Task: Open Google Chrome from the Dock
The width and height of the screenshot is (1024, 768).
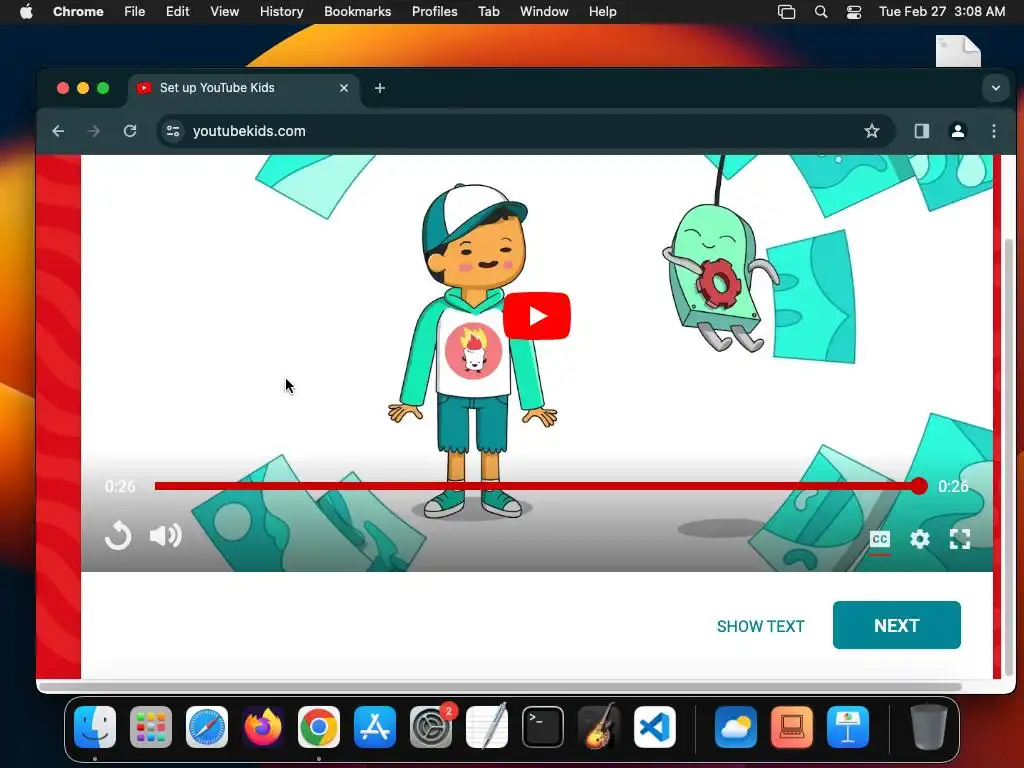Action: [x=319, y=727]
